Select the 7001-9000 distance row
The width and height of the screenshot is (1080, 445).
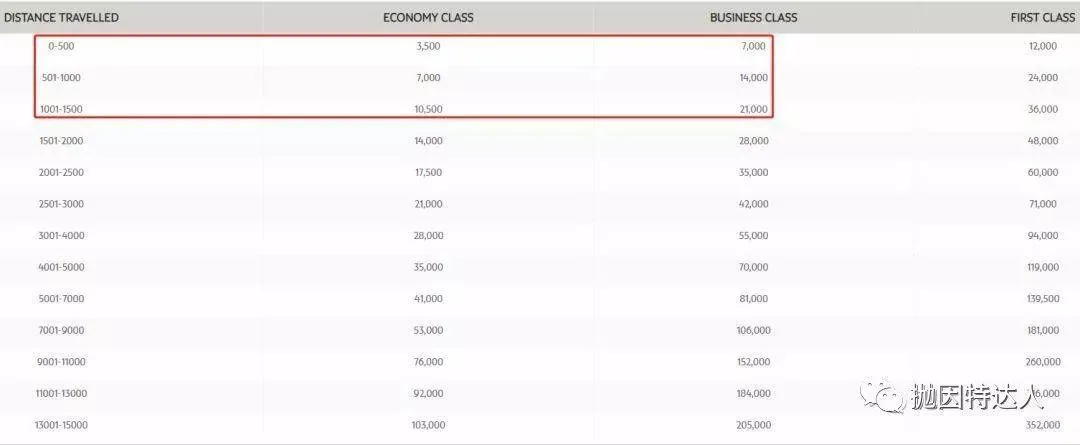coord(540,331)
